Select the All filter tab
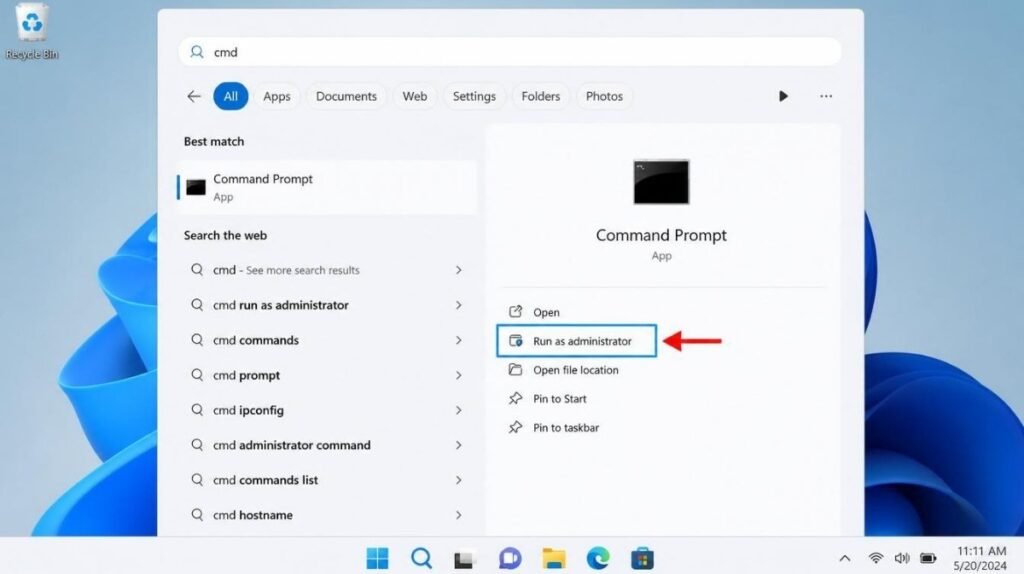Viewport: 1024px width, 574px height. click(x=231, y=97)
